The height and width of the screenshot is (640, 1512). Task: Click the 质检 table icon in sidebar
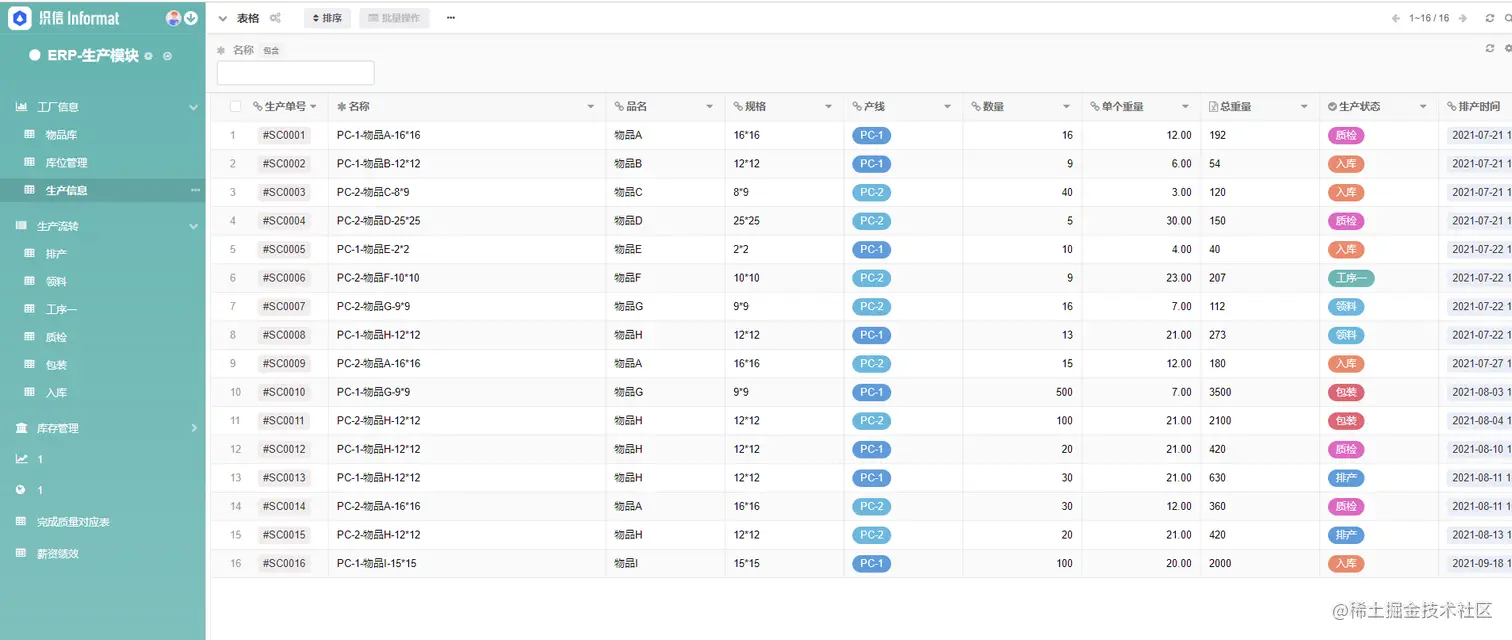pos(29,337)
